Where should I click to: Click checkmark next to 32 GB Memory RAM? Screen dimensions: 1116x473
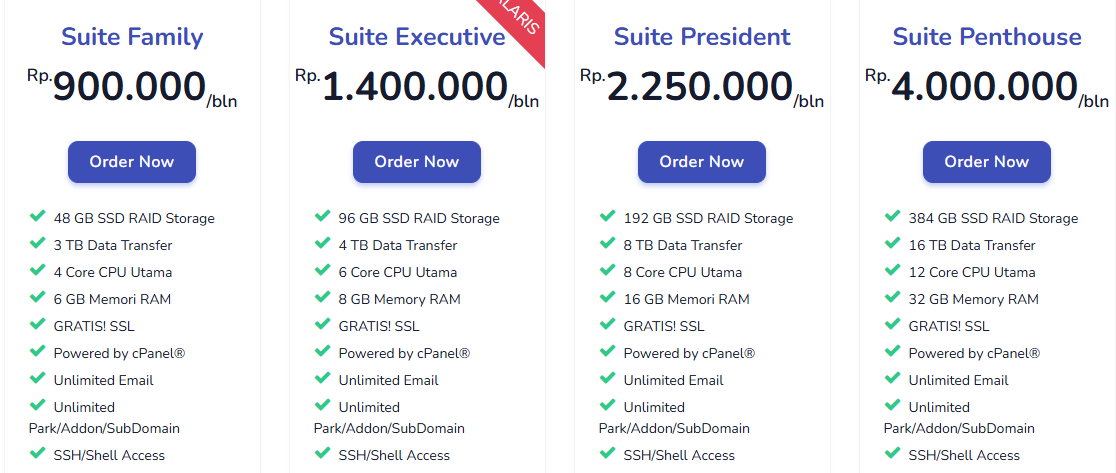[893, 297]
